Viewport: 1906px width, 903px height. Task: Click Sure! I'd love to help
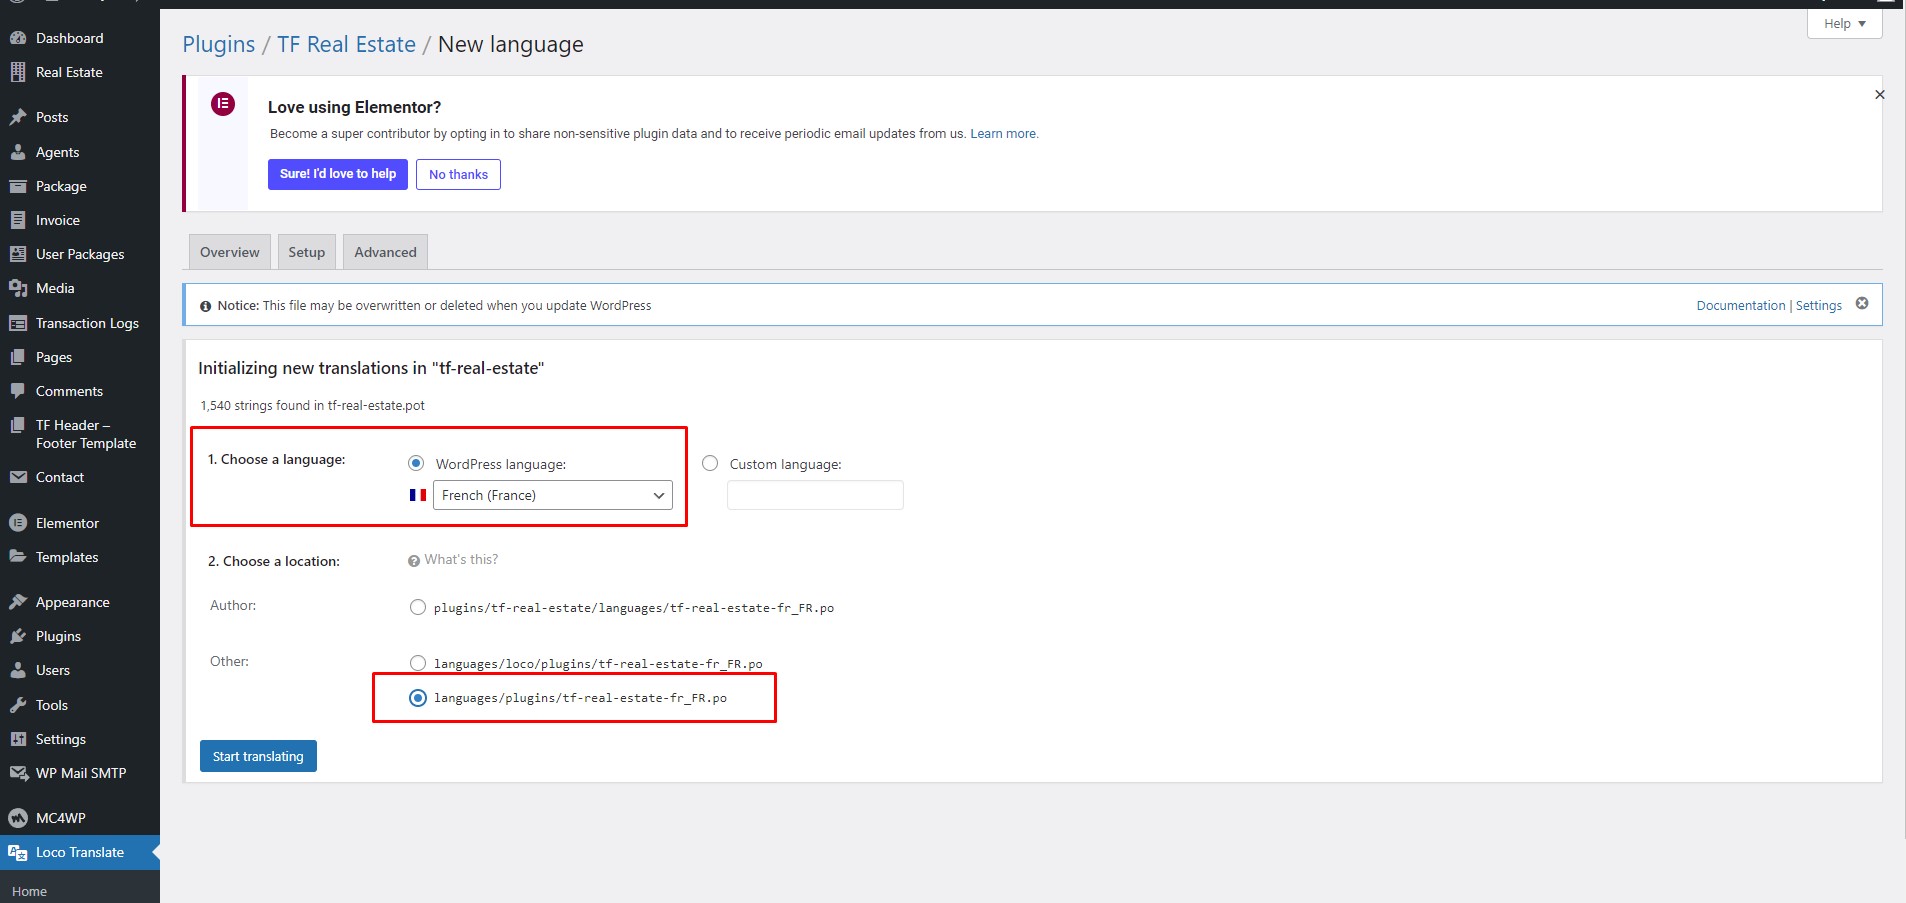click(338, 174)
